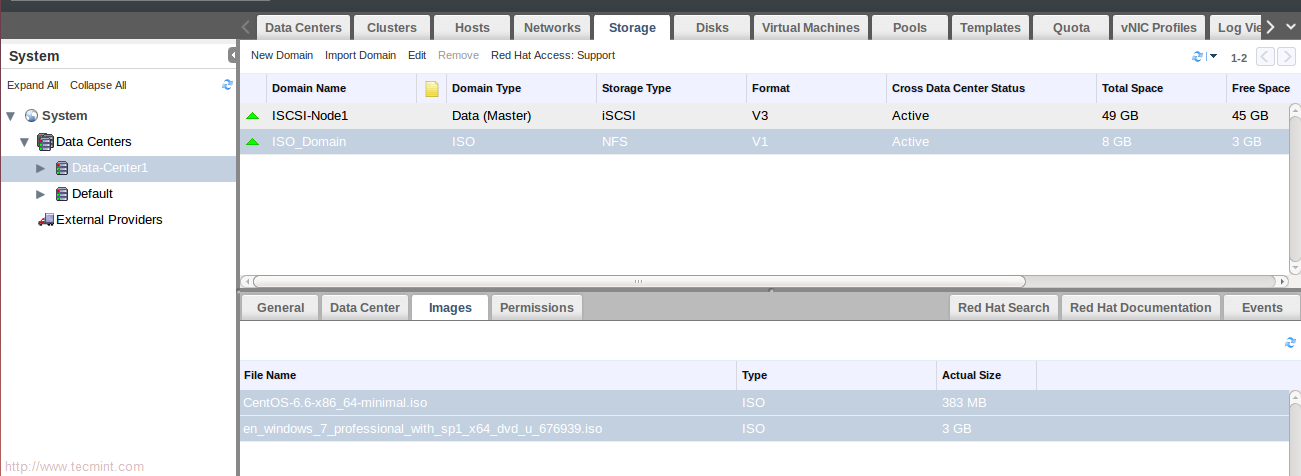Click the green status arrow for ISCSI-Node1
This screenshot has height=476, width=1301.
tap(253, 116)
